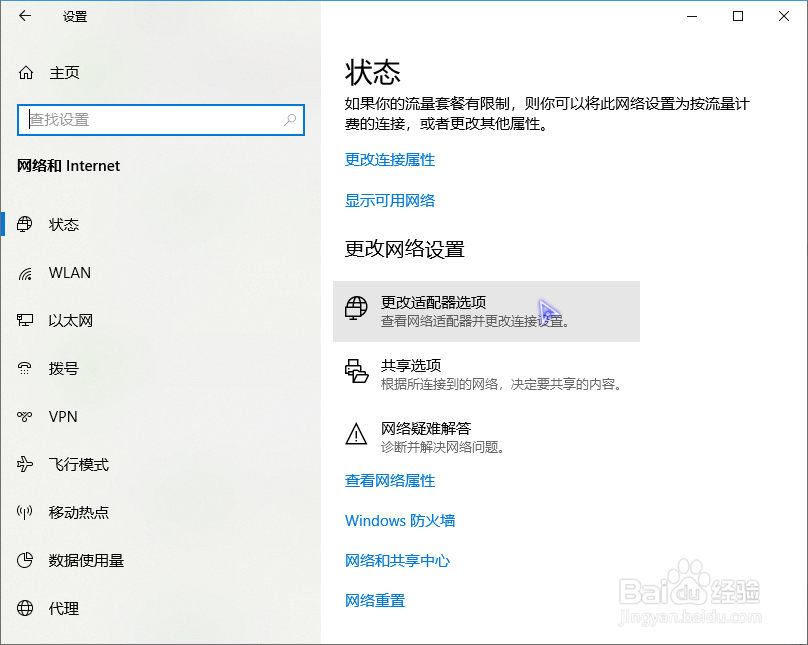Select the 以太网 monitor icon
Viewport: 808px width, 645px height.
(x=25, y=320)
